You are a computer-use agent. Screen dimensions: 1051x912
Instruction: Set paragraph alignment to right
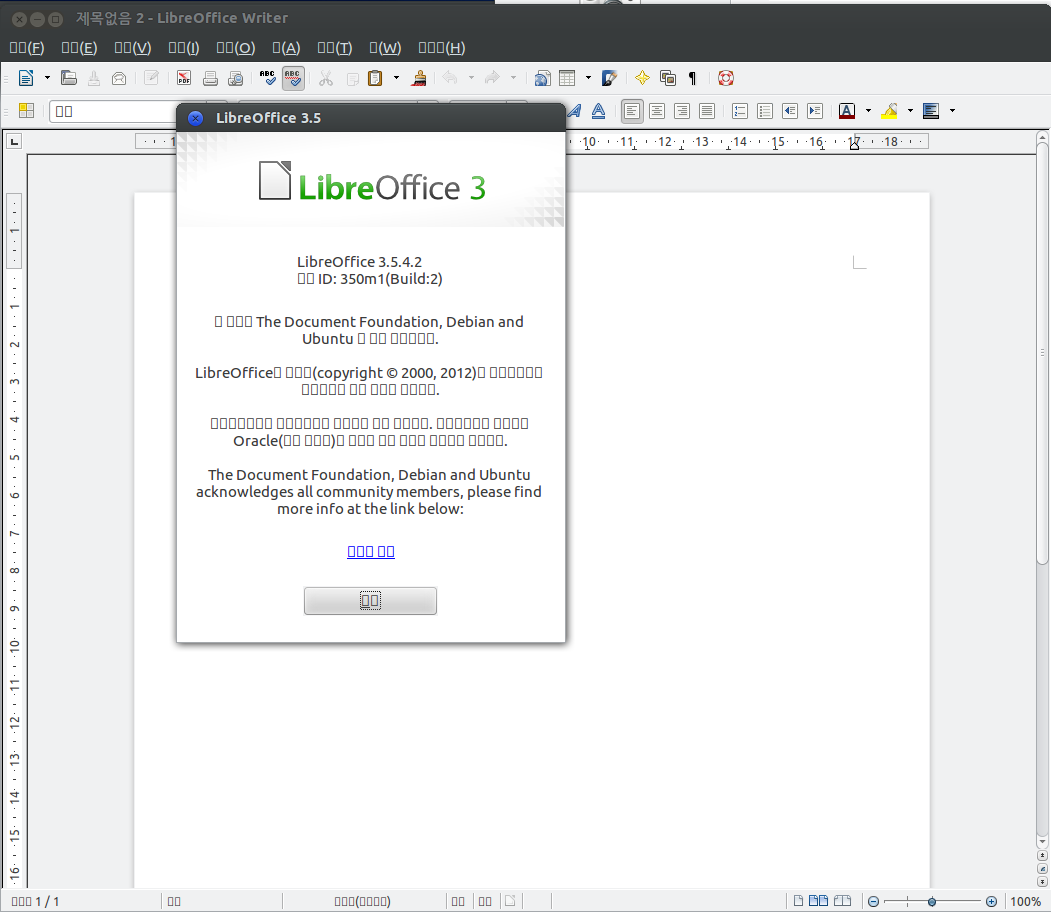point(682,111)
